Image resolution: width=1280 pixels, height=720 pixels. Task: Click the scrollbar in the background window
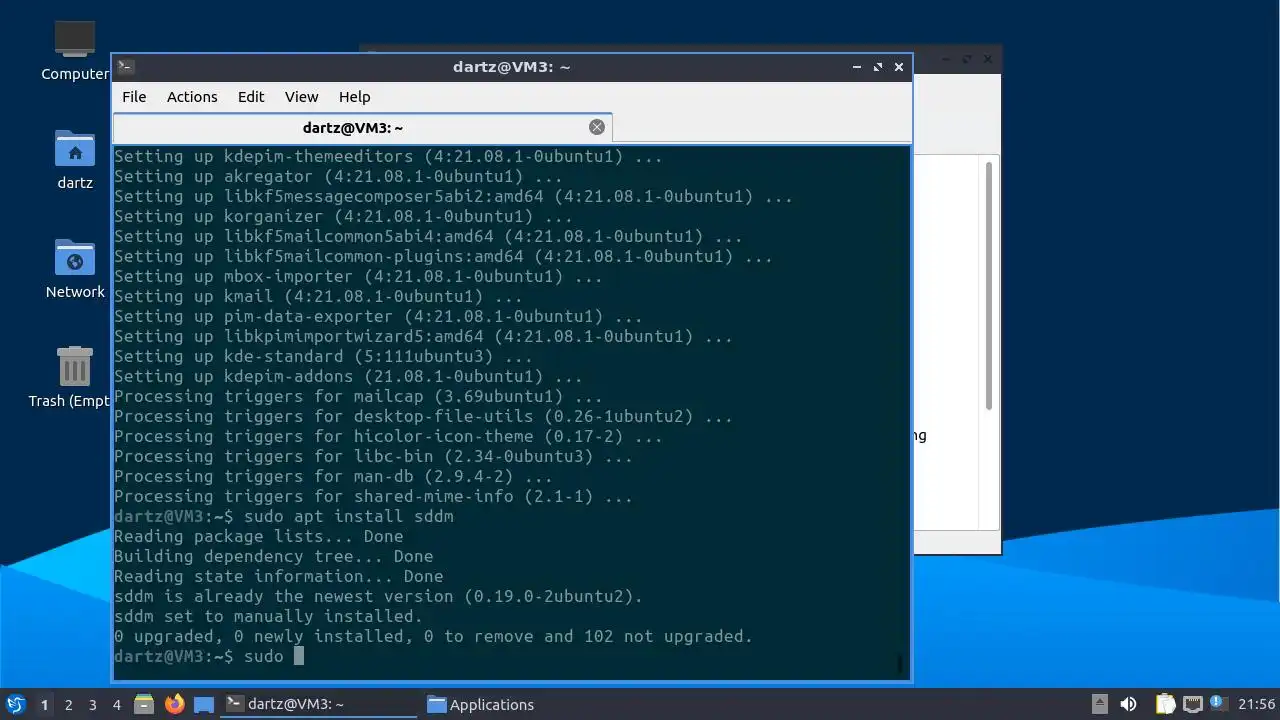989,285
